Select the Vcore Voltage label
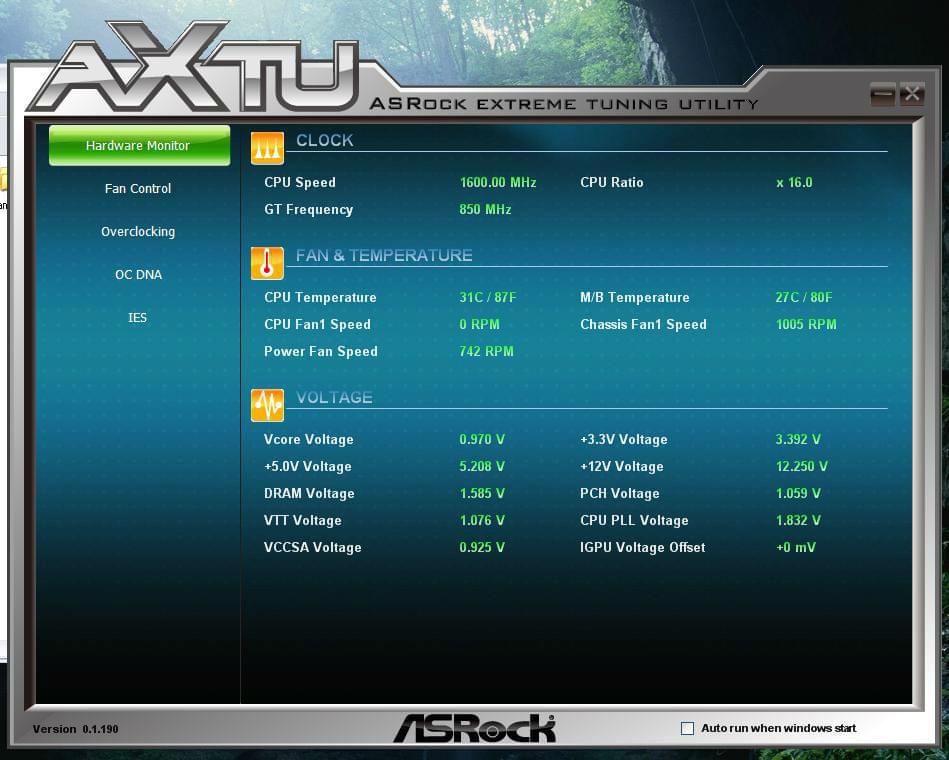The height and width of the screenshot is (760, 949). (309, 439)
